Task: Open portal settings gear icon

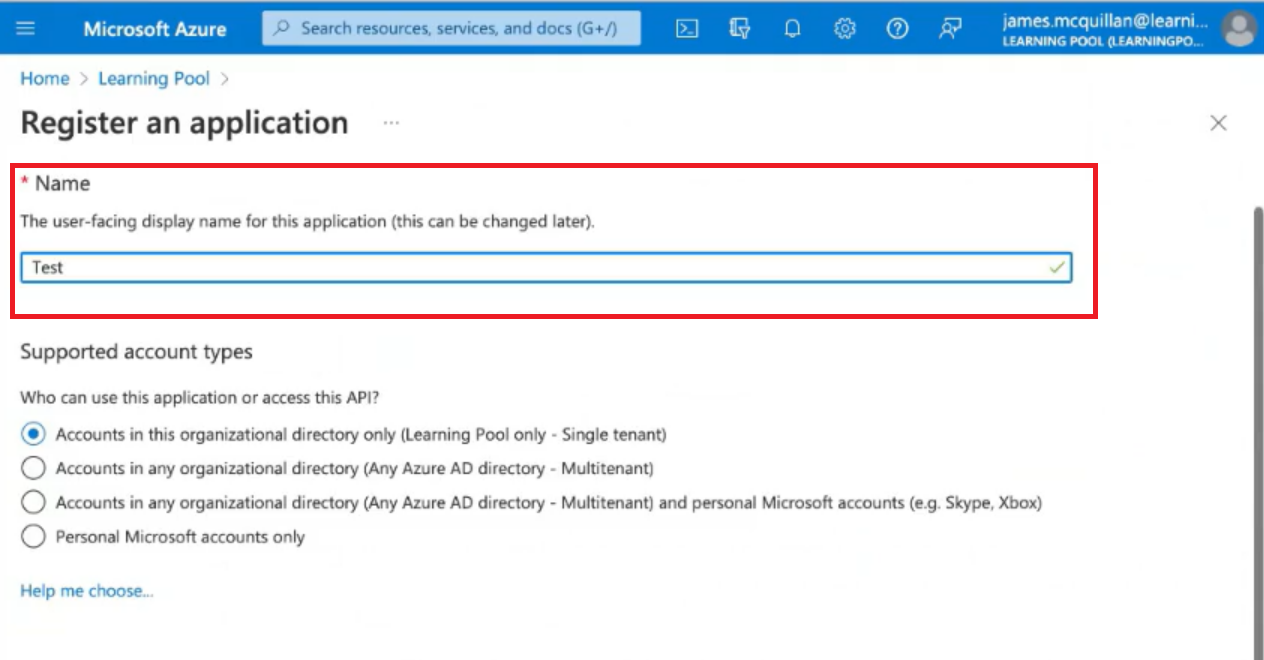Action: tap(845, 28)
